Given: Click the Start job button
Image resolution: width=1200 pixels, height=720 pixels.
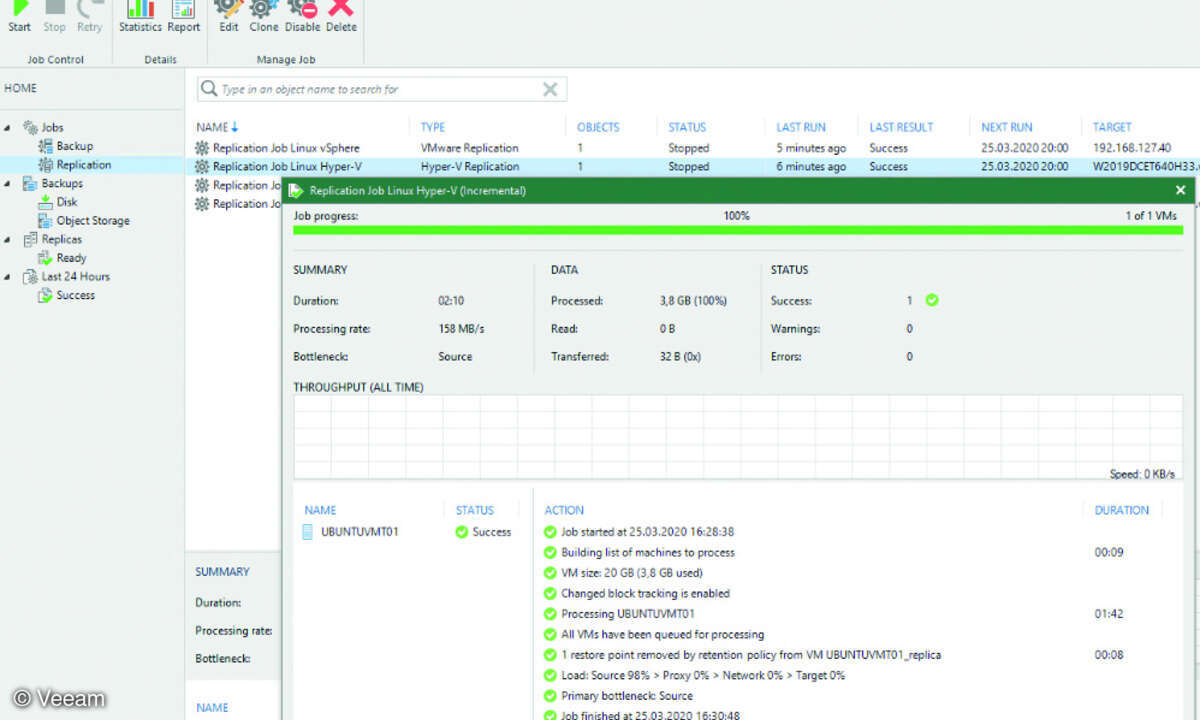Looking at the screenshot, I should [x=20, y=17].
